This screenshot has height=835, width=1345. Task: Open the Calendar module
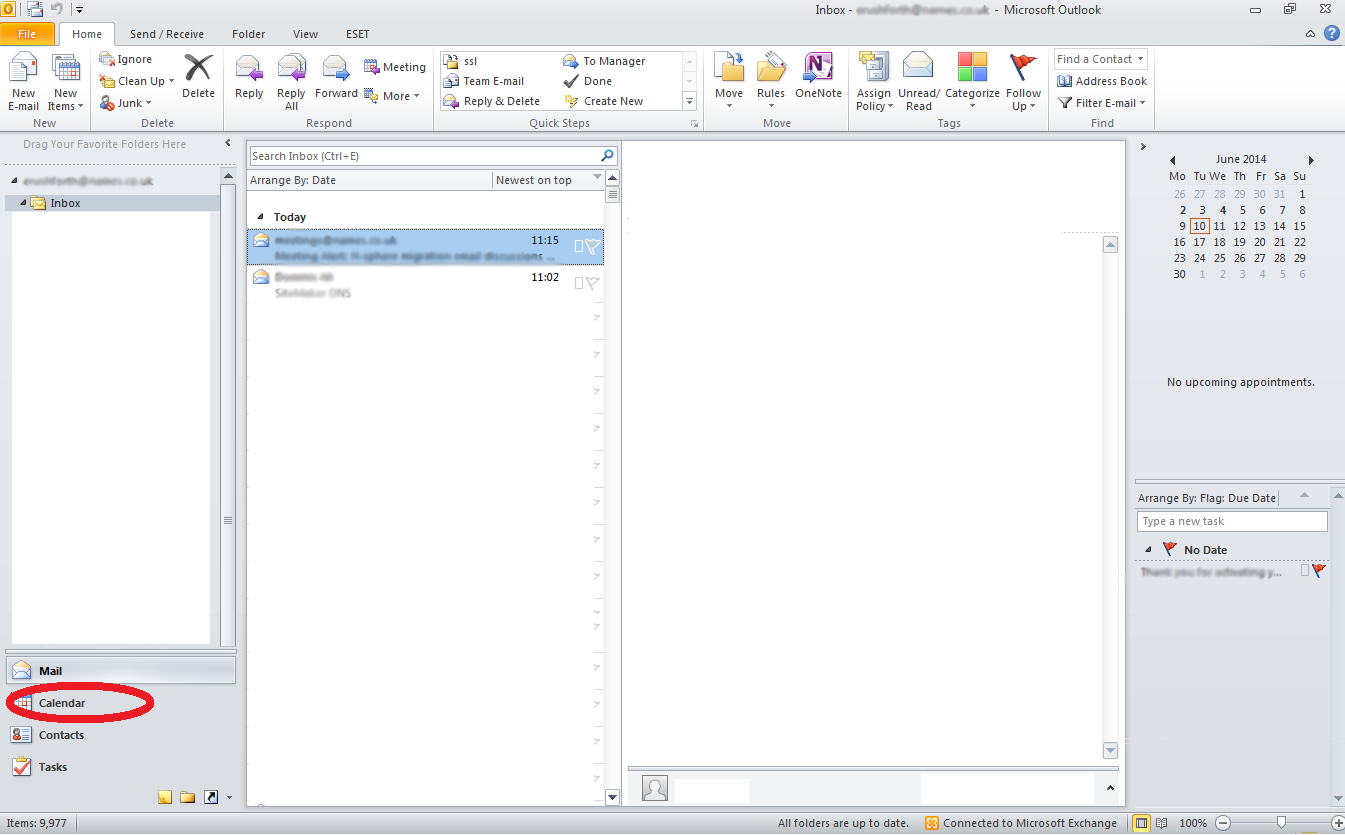[x=121, y=703]
